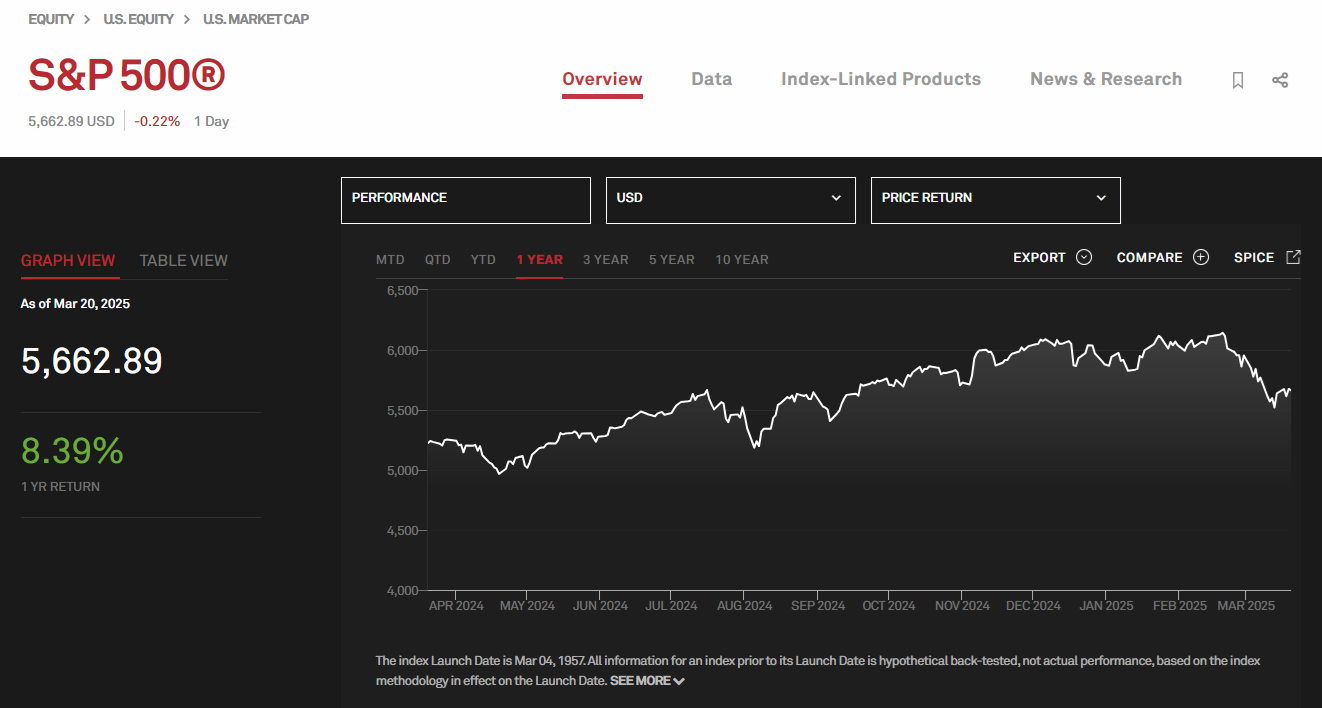Select the MTD time range
Viewport: 1322px width, 708px height.
390,259
